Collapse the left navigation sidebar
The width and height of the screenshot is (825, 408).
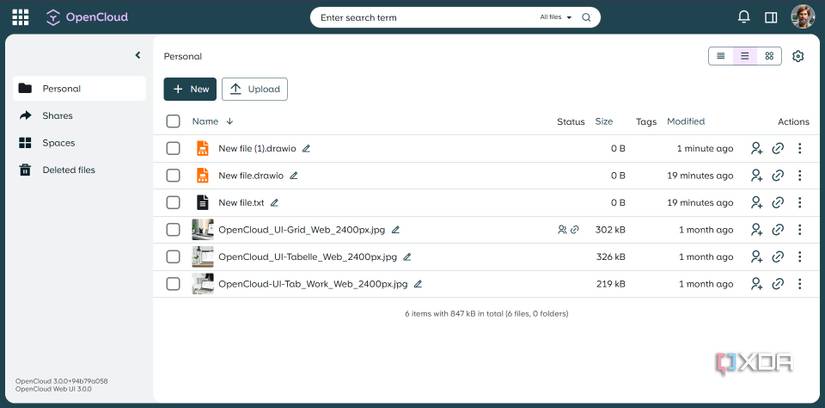tap(138, 55)
